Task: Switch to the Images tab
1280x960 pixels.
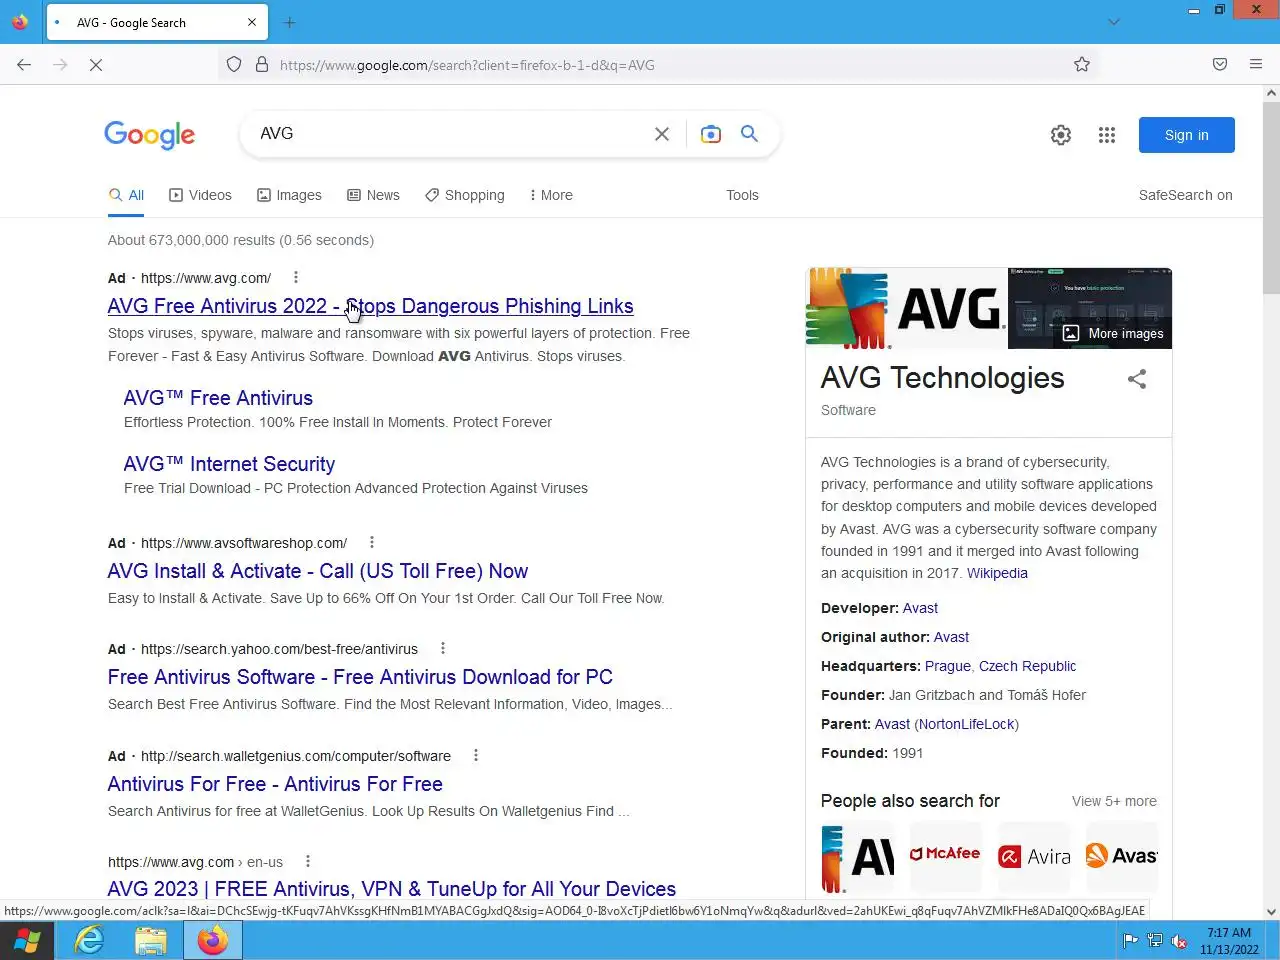Action: (x=289, y=195)
